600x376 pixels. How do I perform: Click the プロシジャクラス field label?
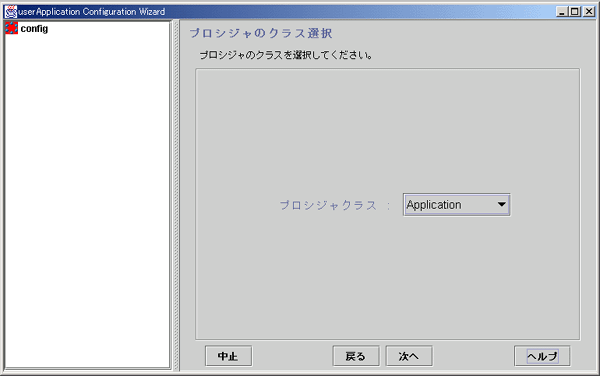[328, 205]
